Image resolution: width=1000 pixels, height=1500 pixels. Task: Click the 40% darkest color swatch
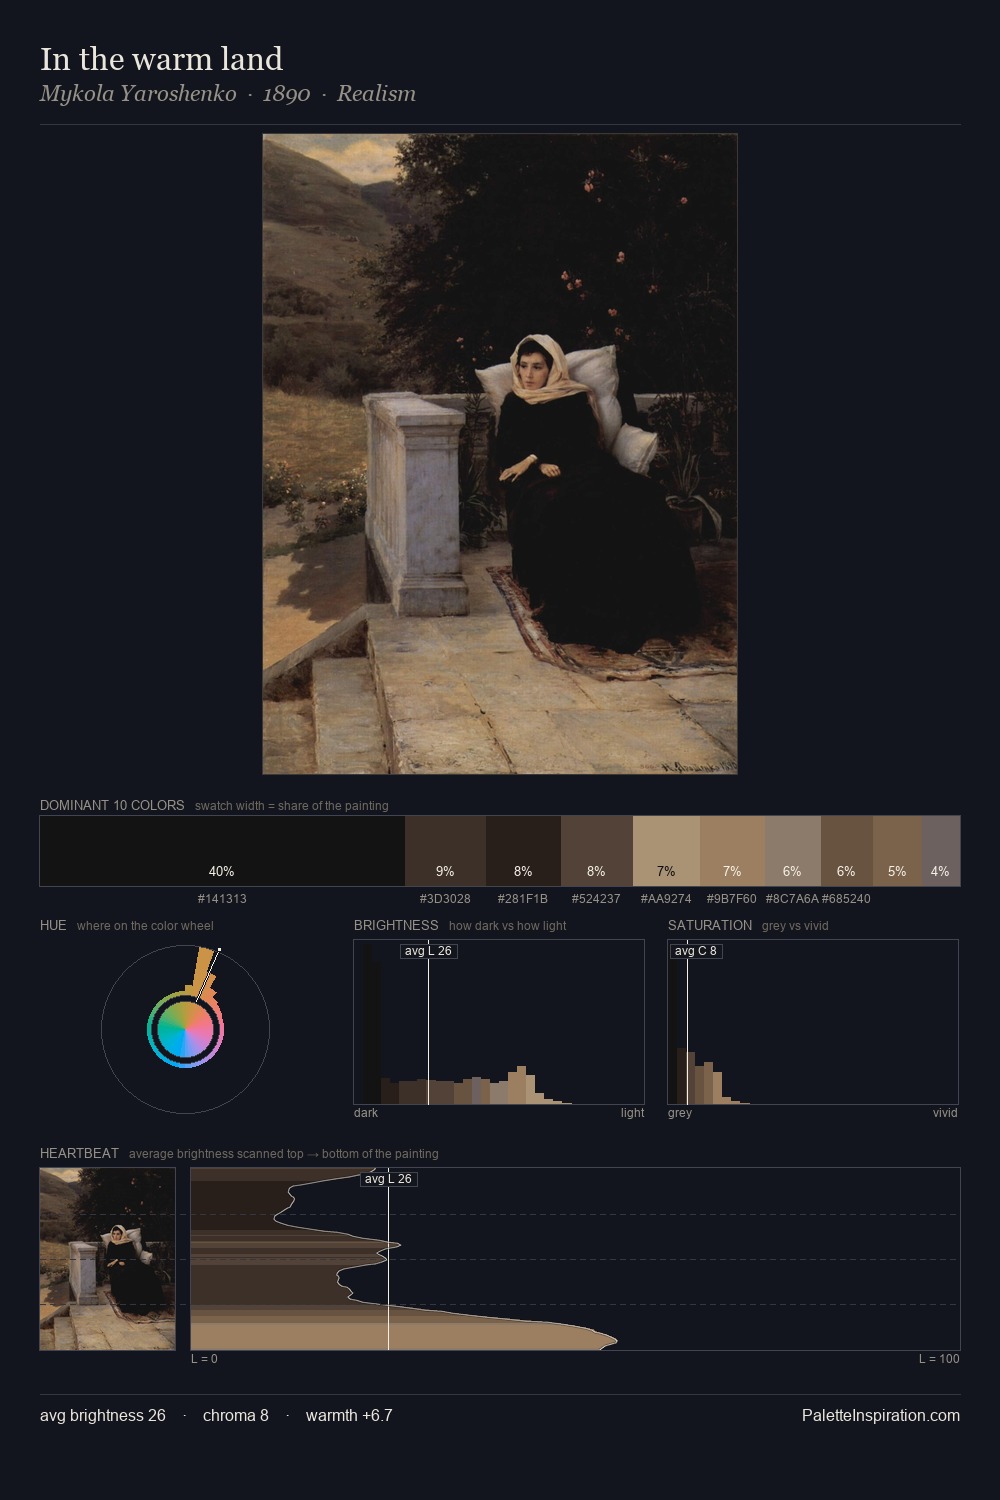tap(222, 851)
